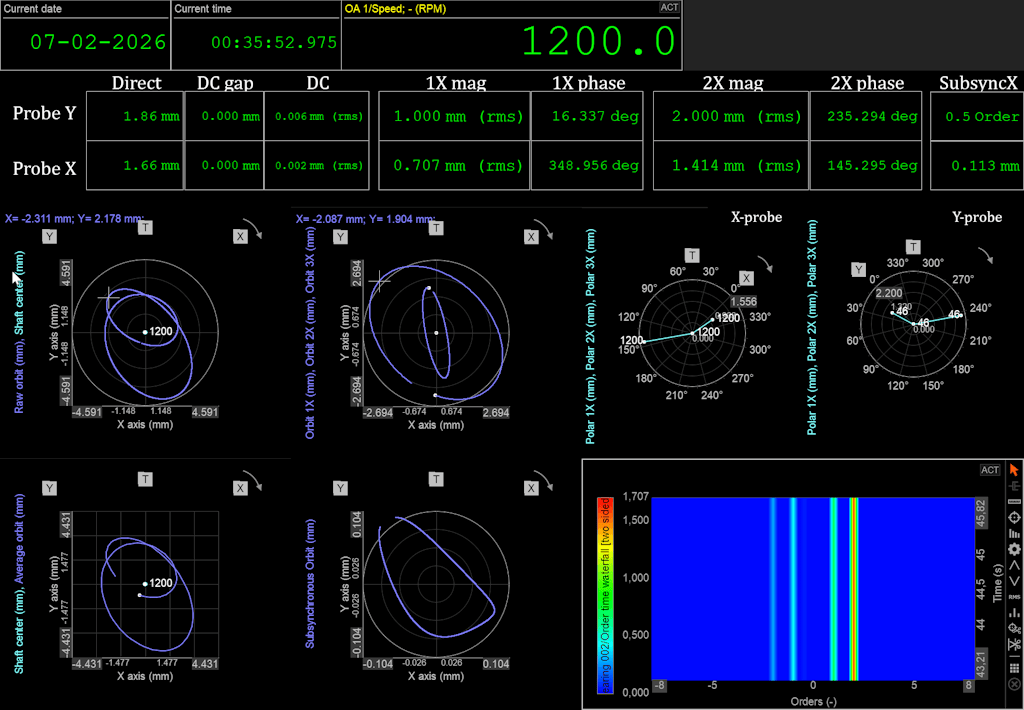This screenshot has width=1024, height=710.
Task: Edit waterfall order axis maximum 8
Action: (x=967, y=685)
